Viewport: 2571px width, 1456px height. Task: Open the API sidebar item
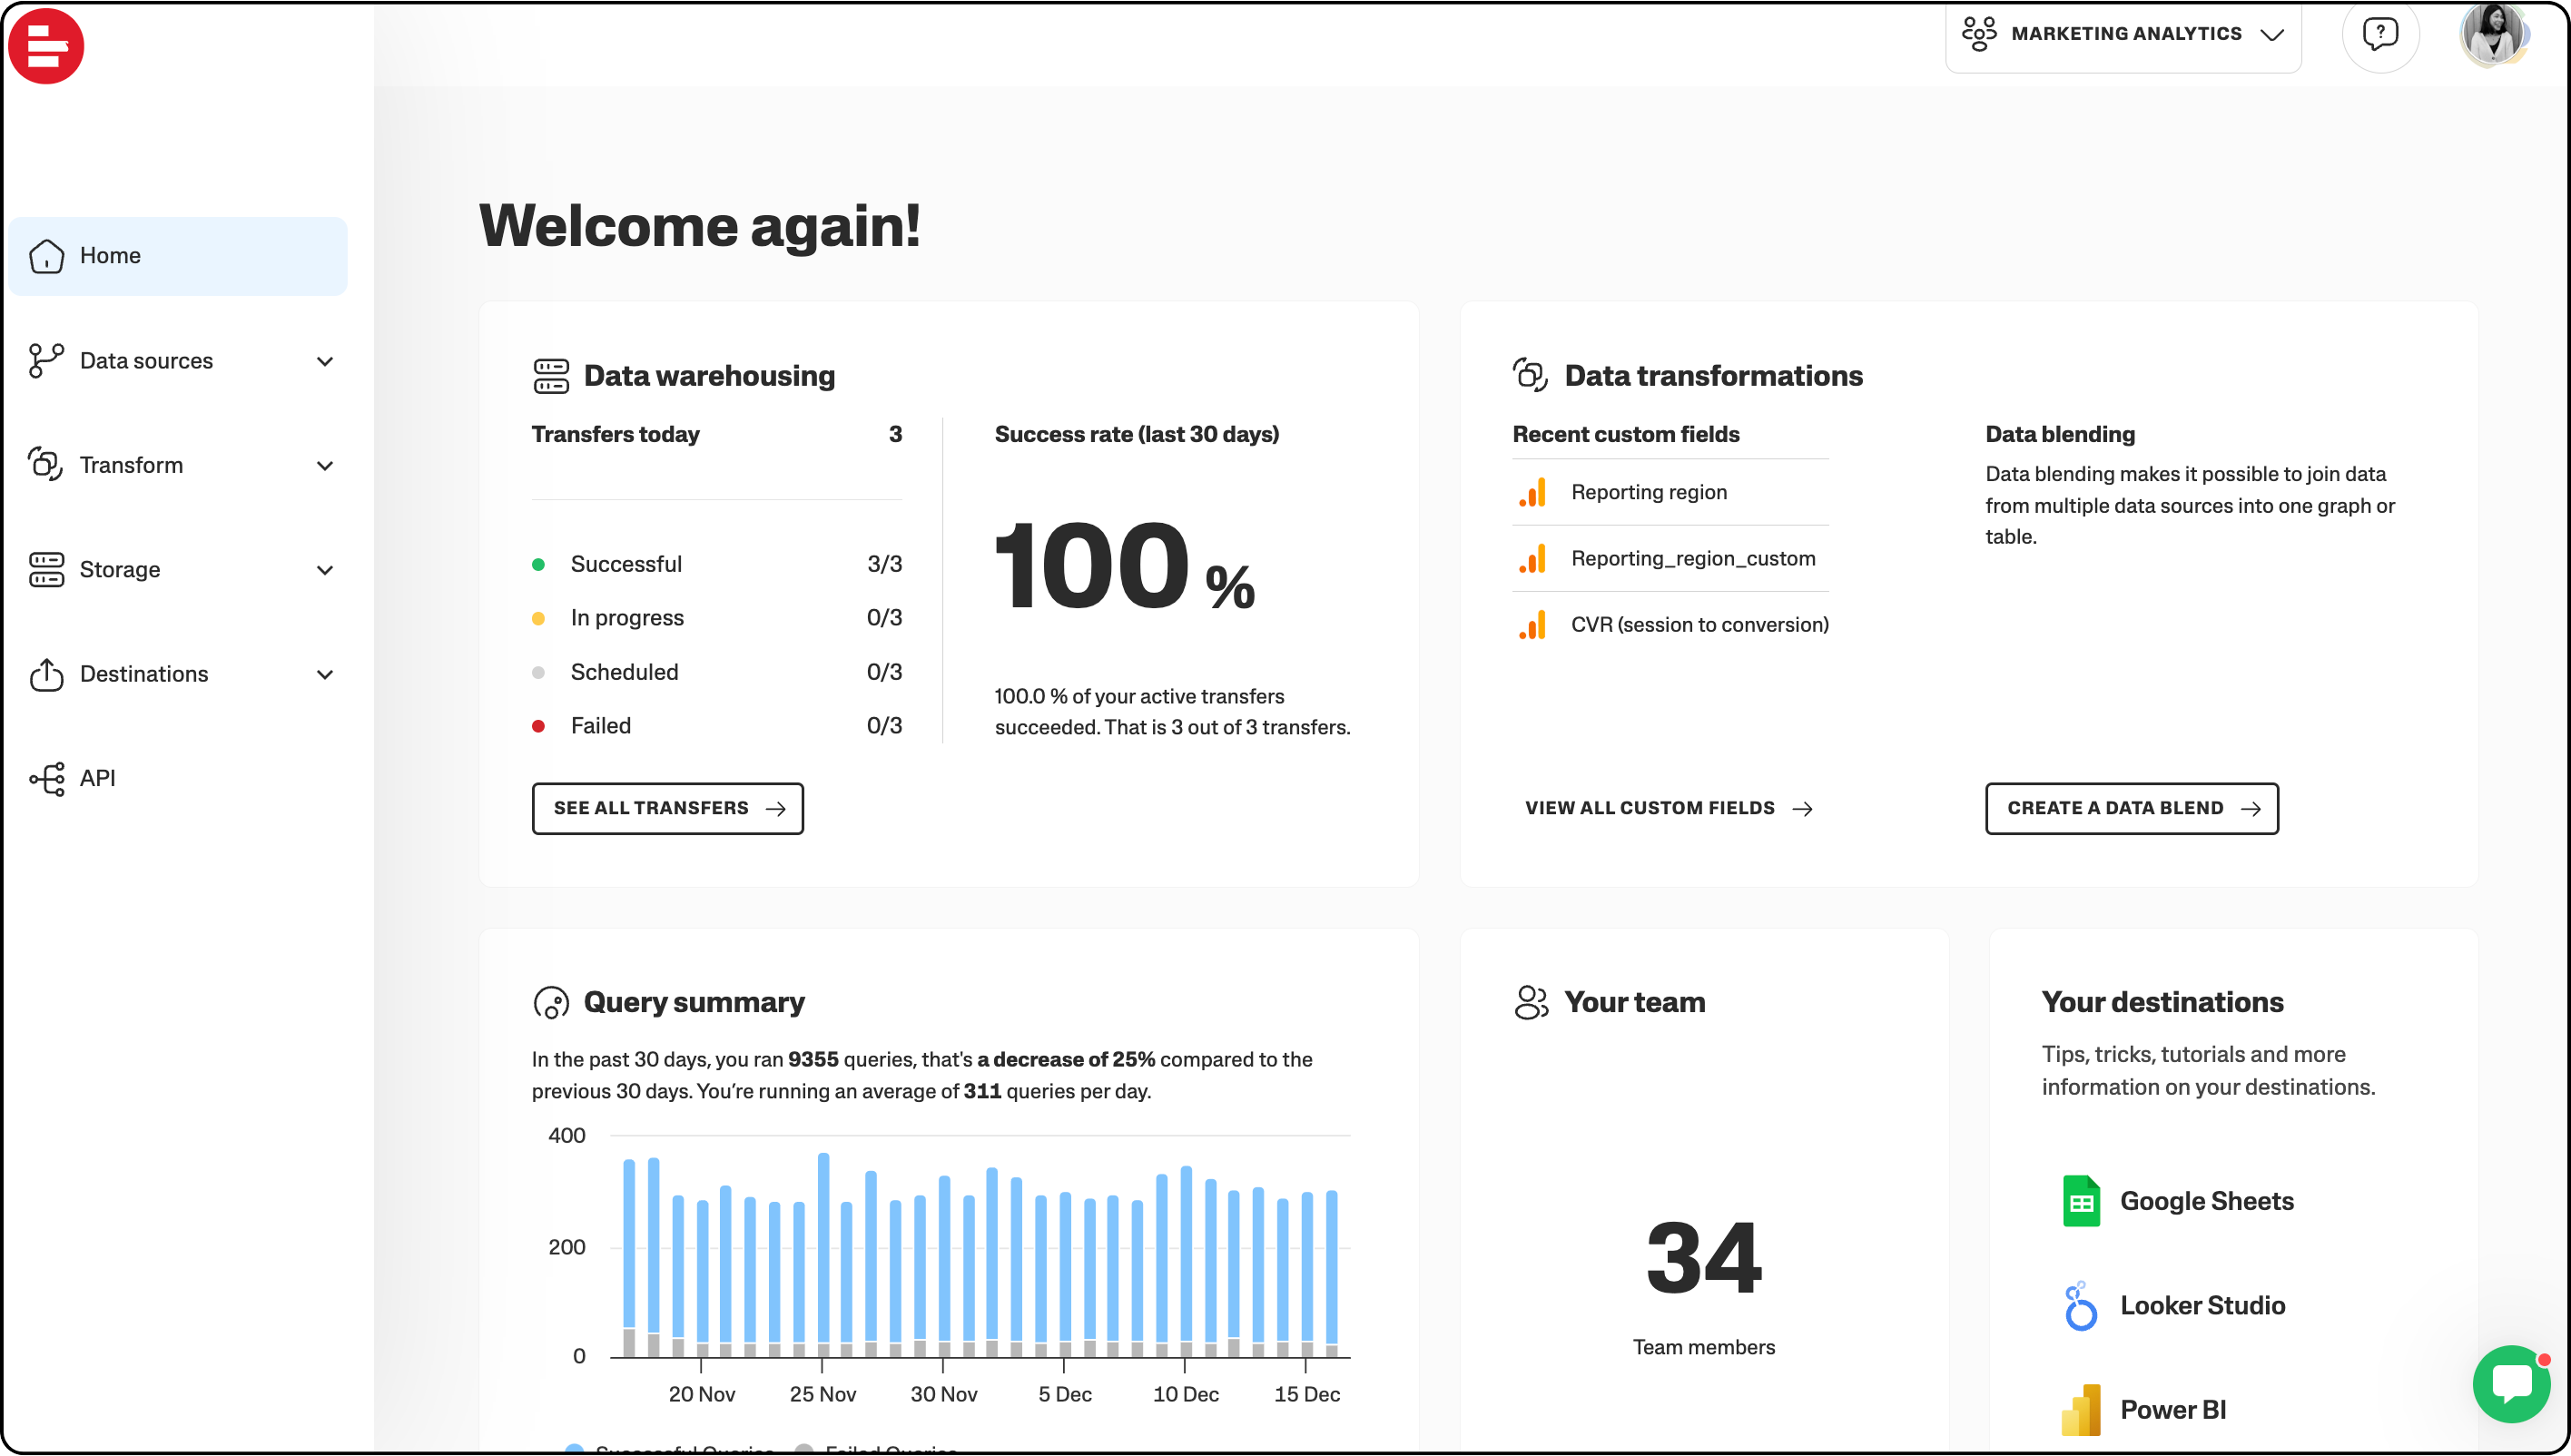point(97,778)
